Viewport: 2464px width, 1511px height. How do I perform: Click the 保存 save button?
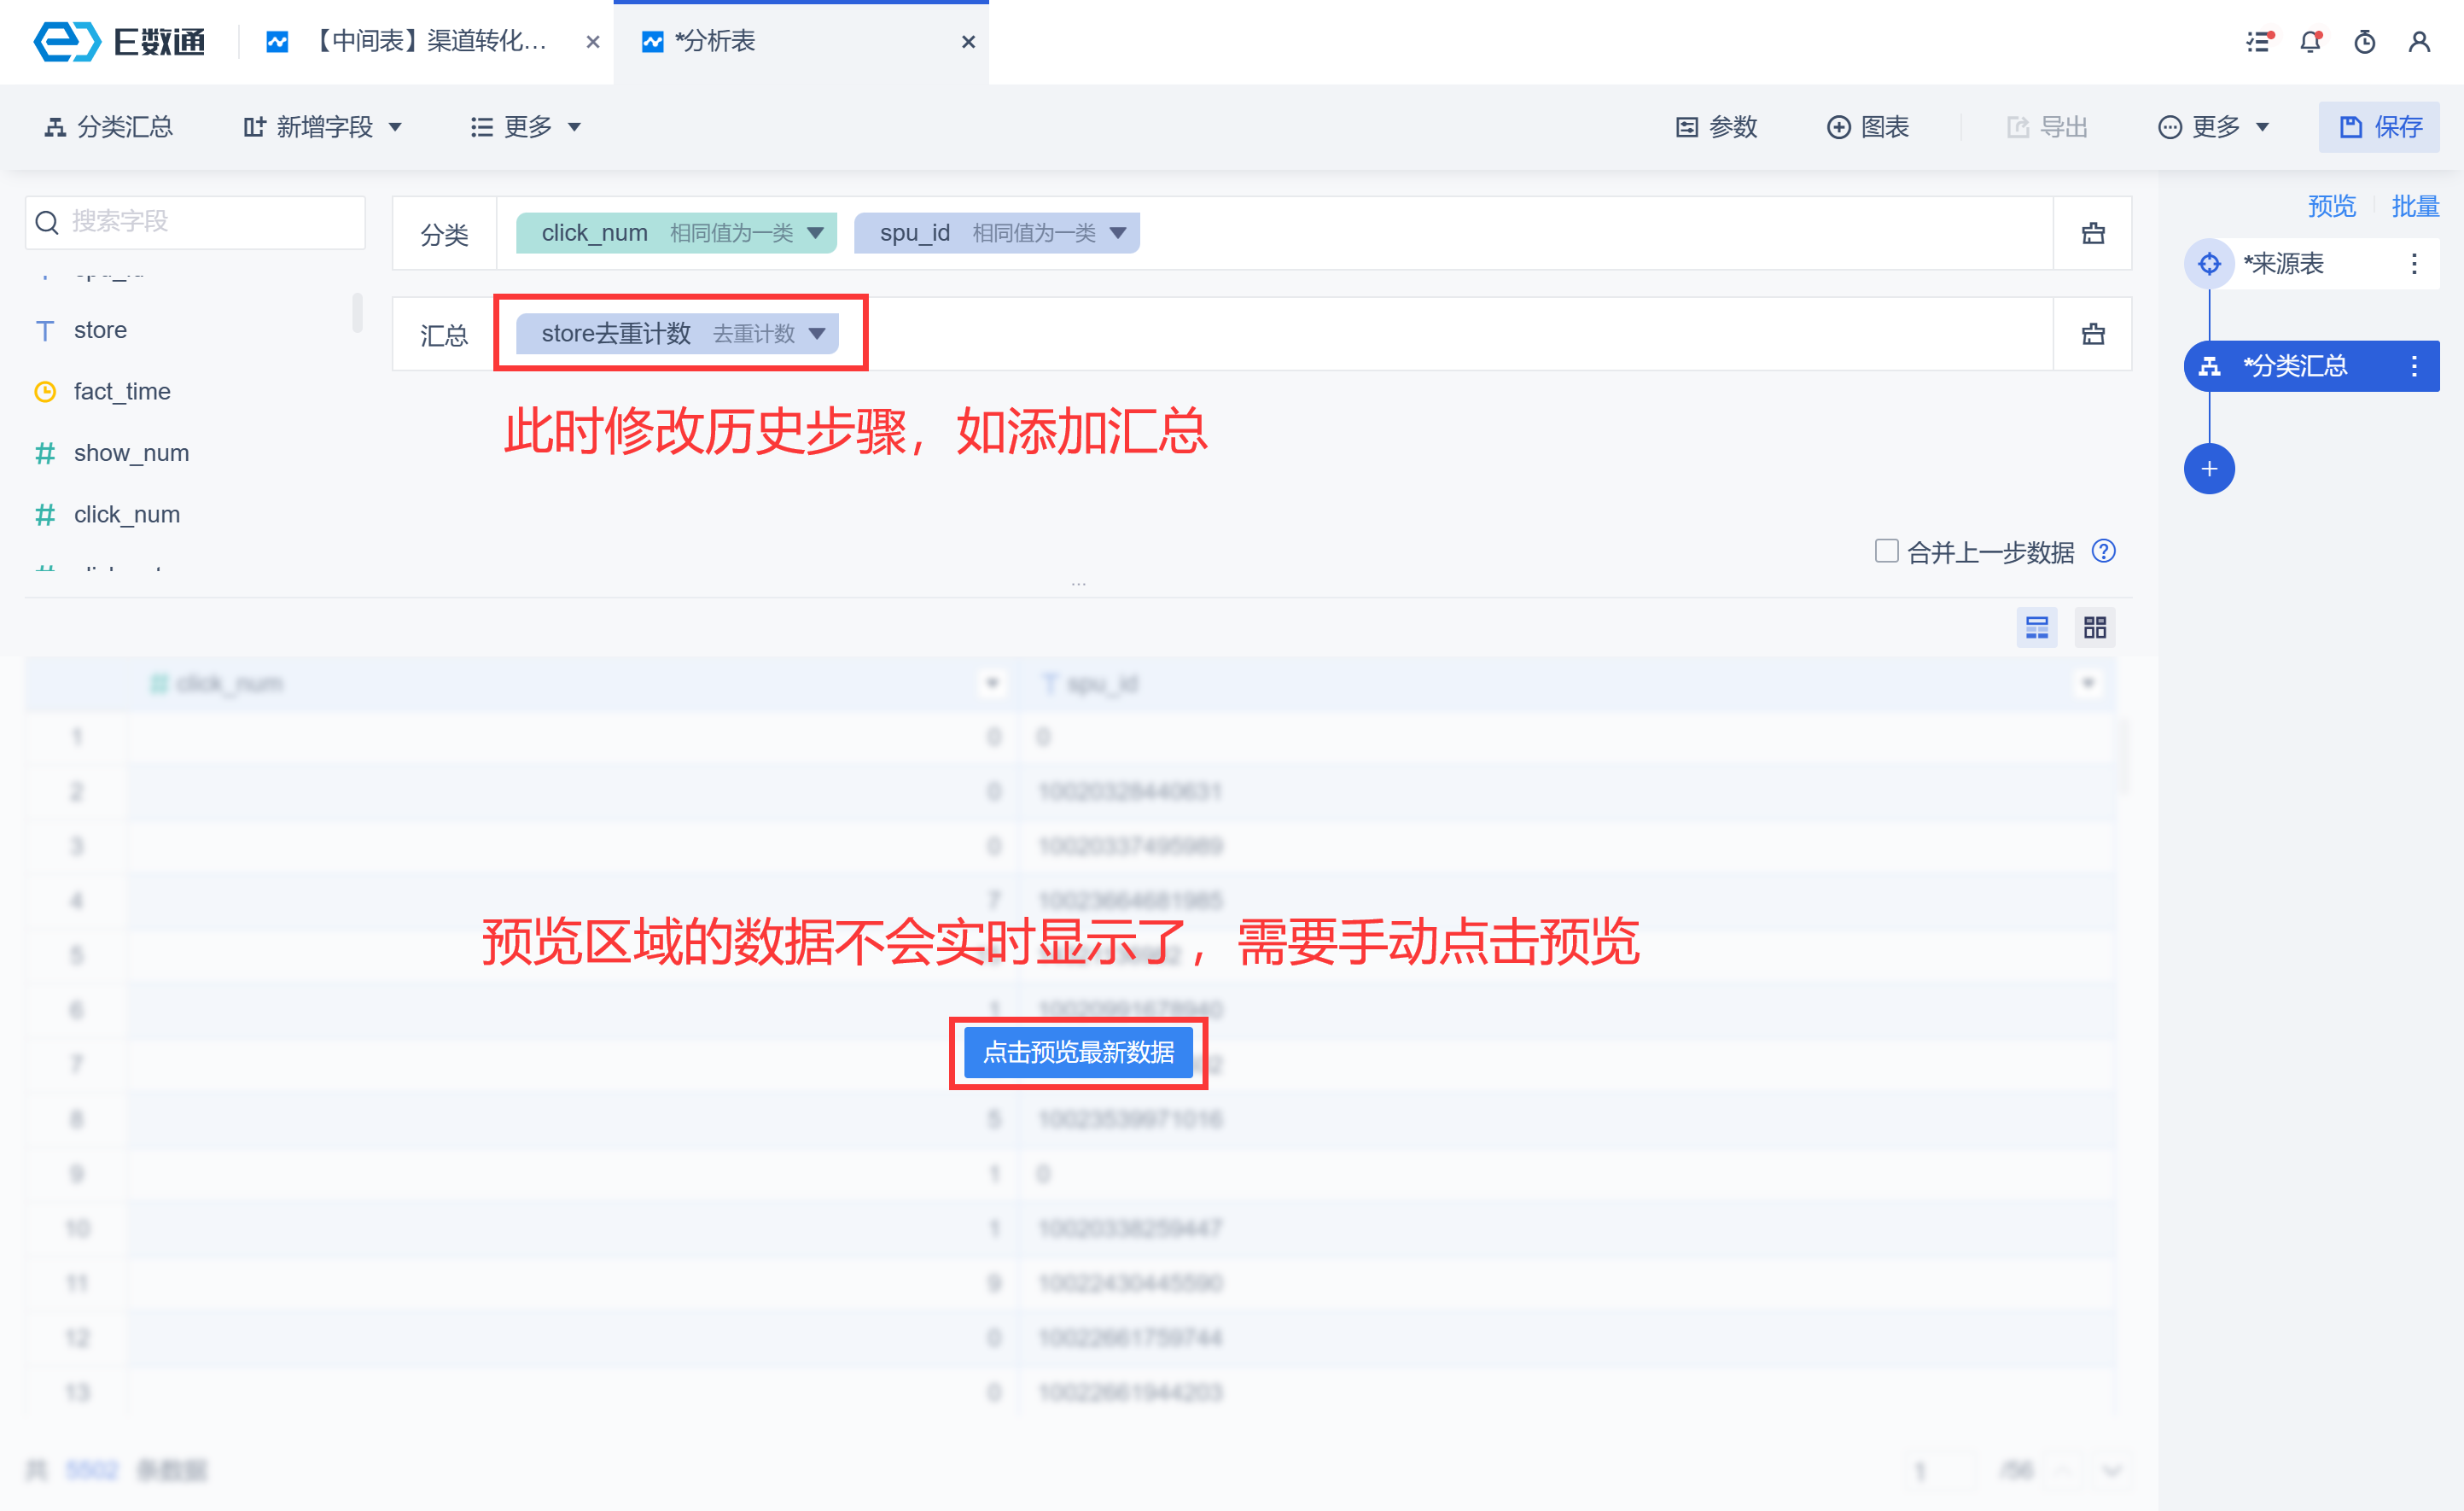(x=2379, y=127)
